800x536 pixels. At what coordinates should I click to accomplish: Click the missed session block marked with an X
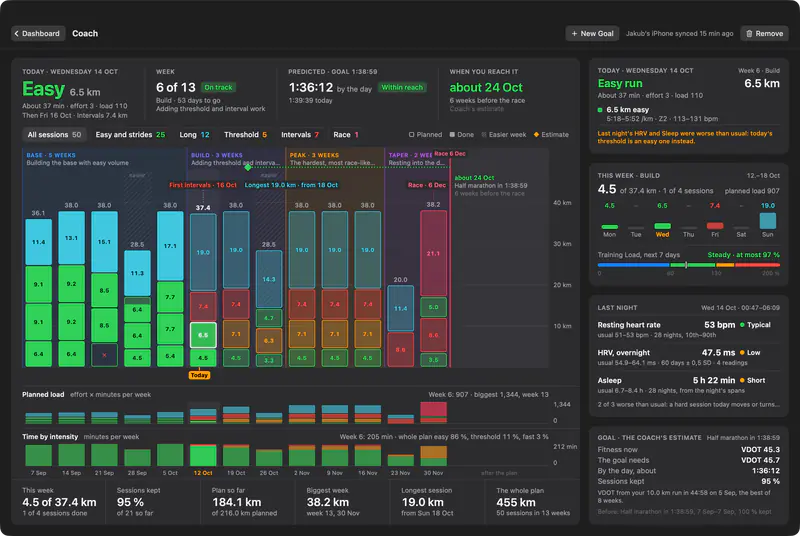[104, 355]
